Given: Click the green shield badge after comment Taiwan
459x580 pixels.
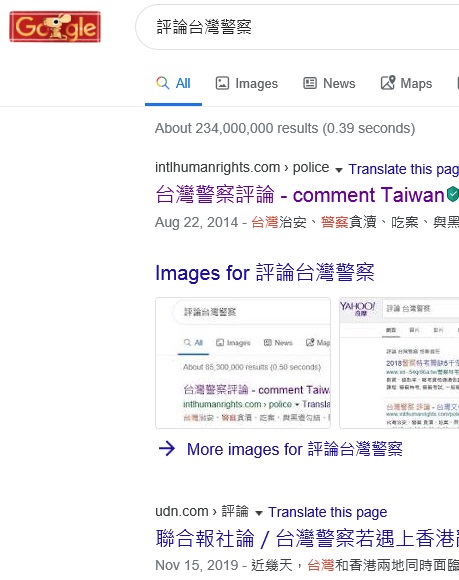Looking at the screenshot, I should click(x=453, y=194).
